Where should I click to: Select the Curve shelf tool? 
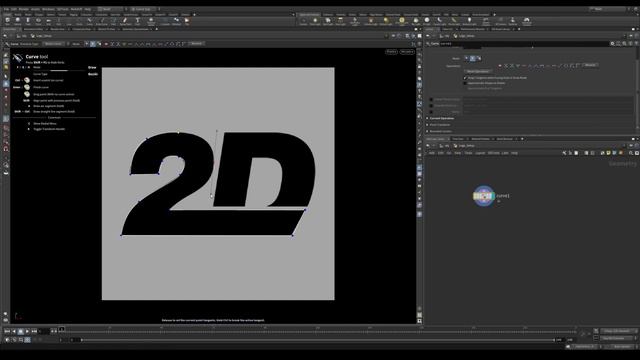pos(89,21)
